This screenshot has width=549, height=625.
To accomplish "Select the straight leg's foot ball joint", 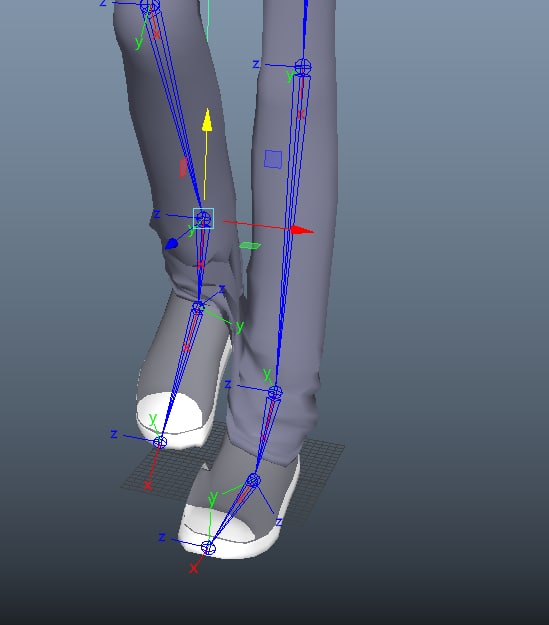I will coord(253,480).
